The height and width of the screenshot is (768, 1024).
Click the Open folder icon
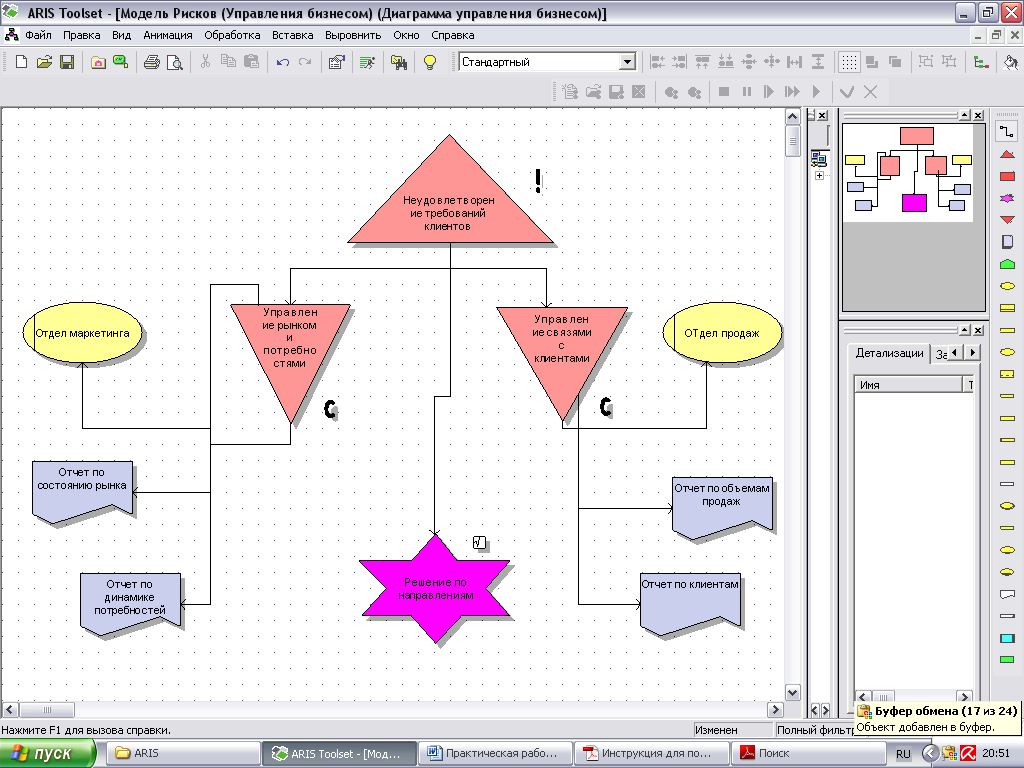click(44, 62)
